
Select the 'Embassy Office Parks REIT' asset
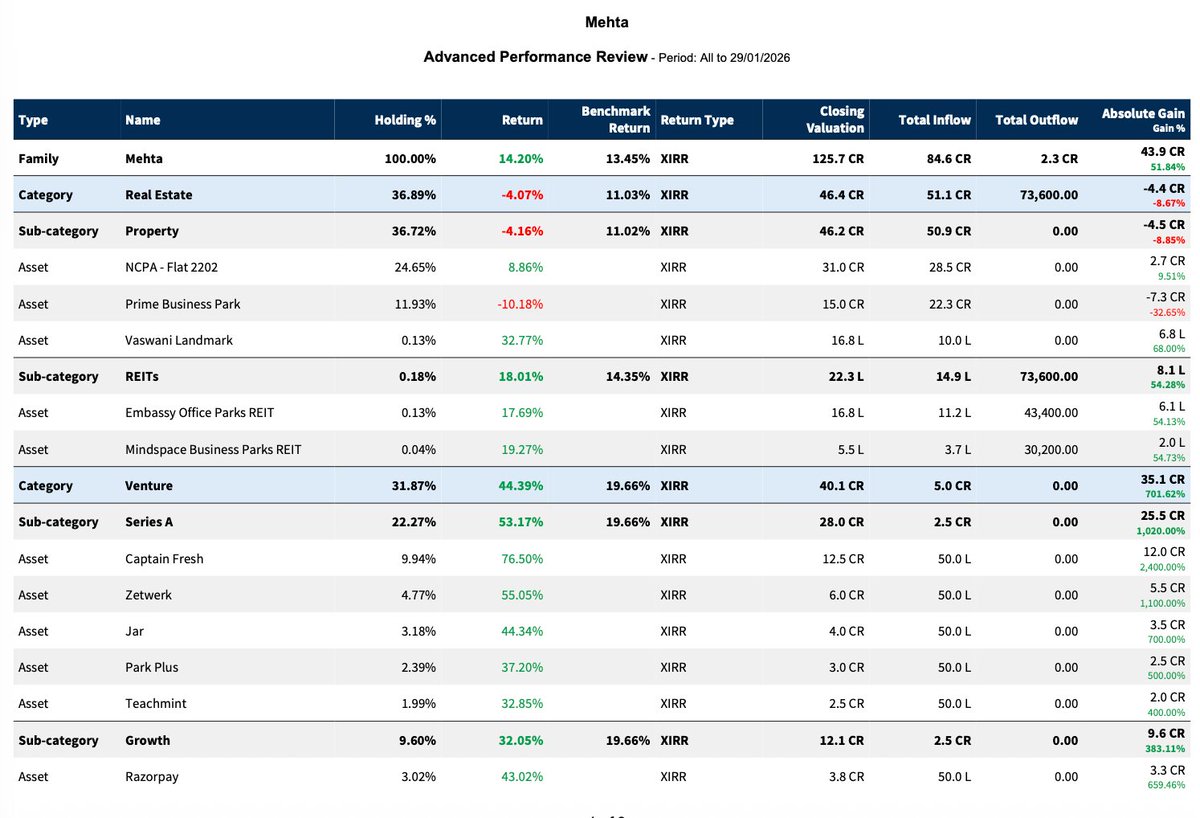(x=200, y=412)
